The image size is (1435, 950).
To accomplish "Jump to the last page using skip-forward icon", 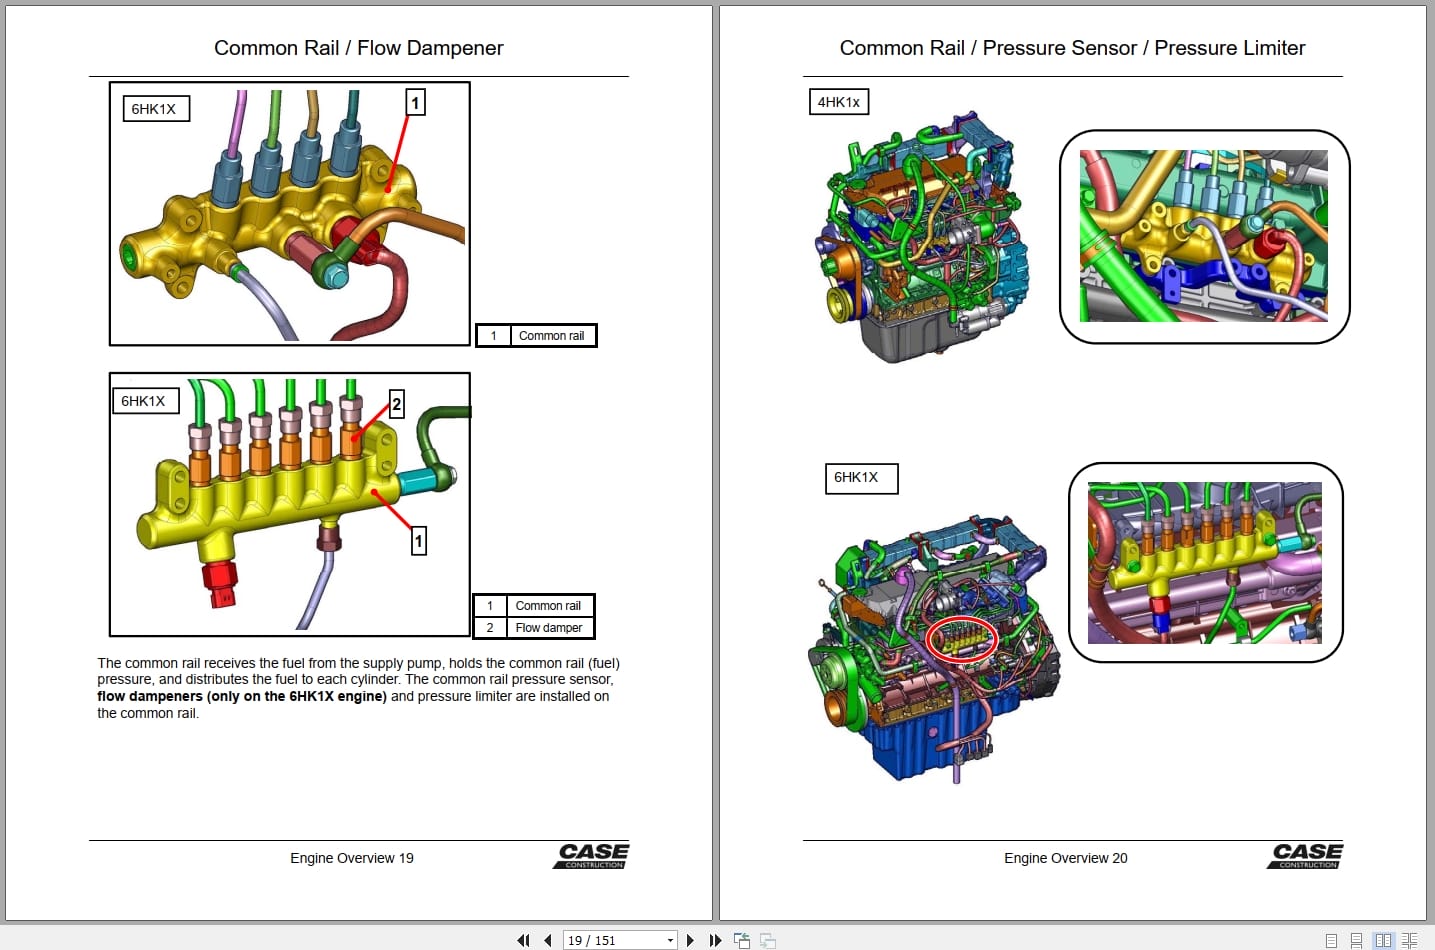I will 715,939.
